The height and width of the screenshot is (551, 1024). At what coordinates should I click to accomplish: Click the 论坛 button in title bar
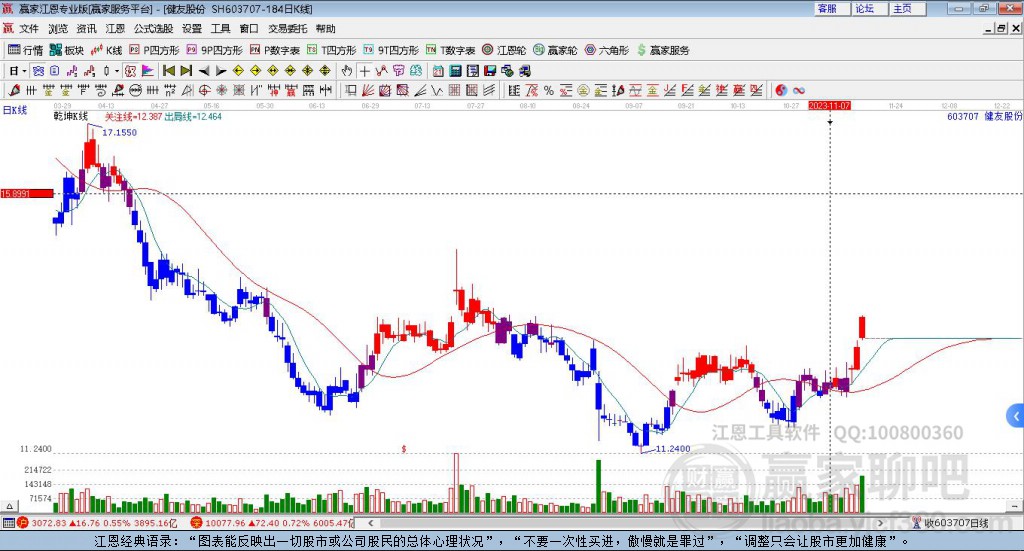(869, 8)
